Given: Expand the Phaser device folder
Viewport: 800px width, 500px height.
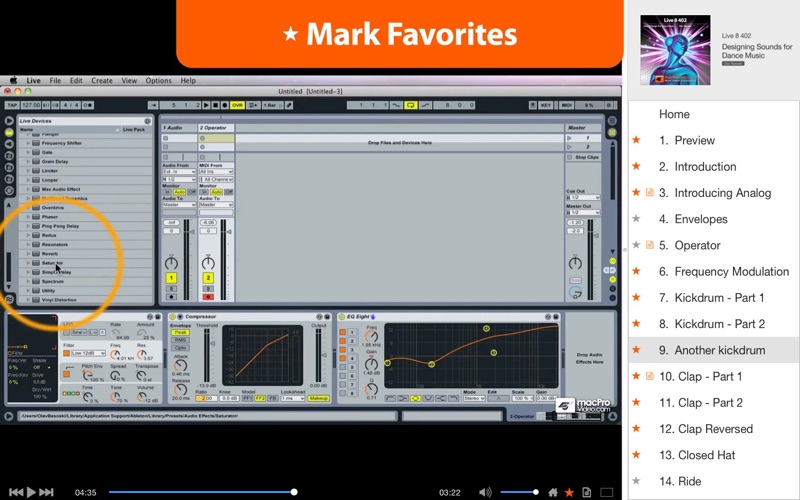Looking at the screenshot, I should pyautogui.click(x=28, y=217).
